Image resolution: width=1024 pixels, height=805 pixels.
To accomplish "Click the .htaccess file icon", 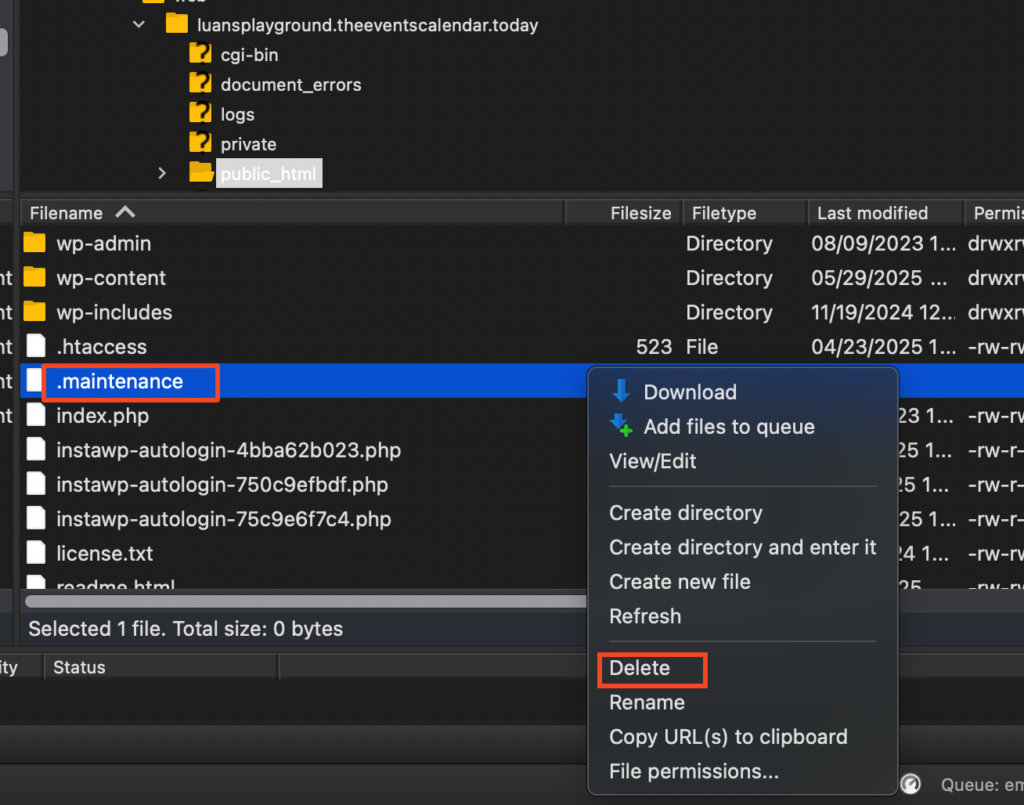I will coord(36,347).
